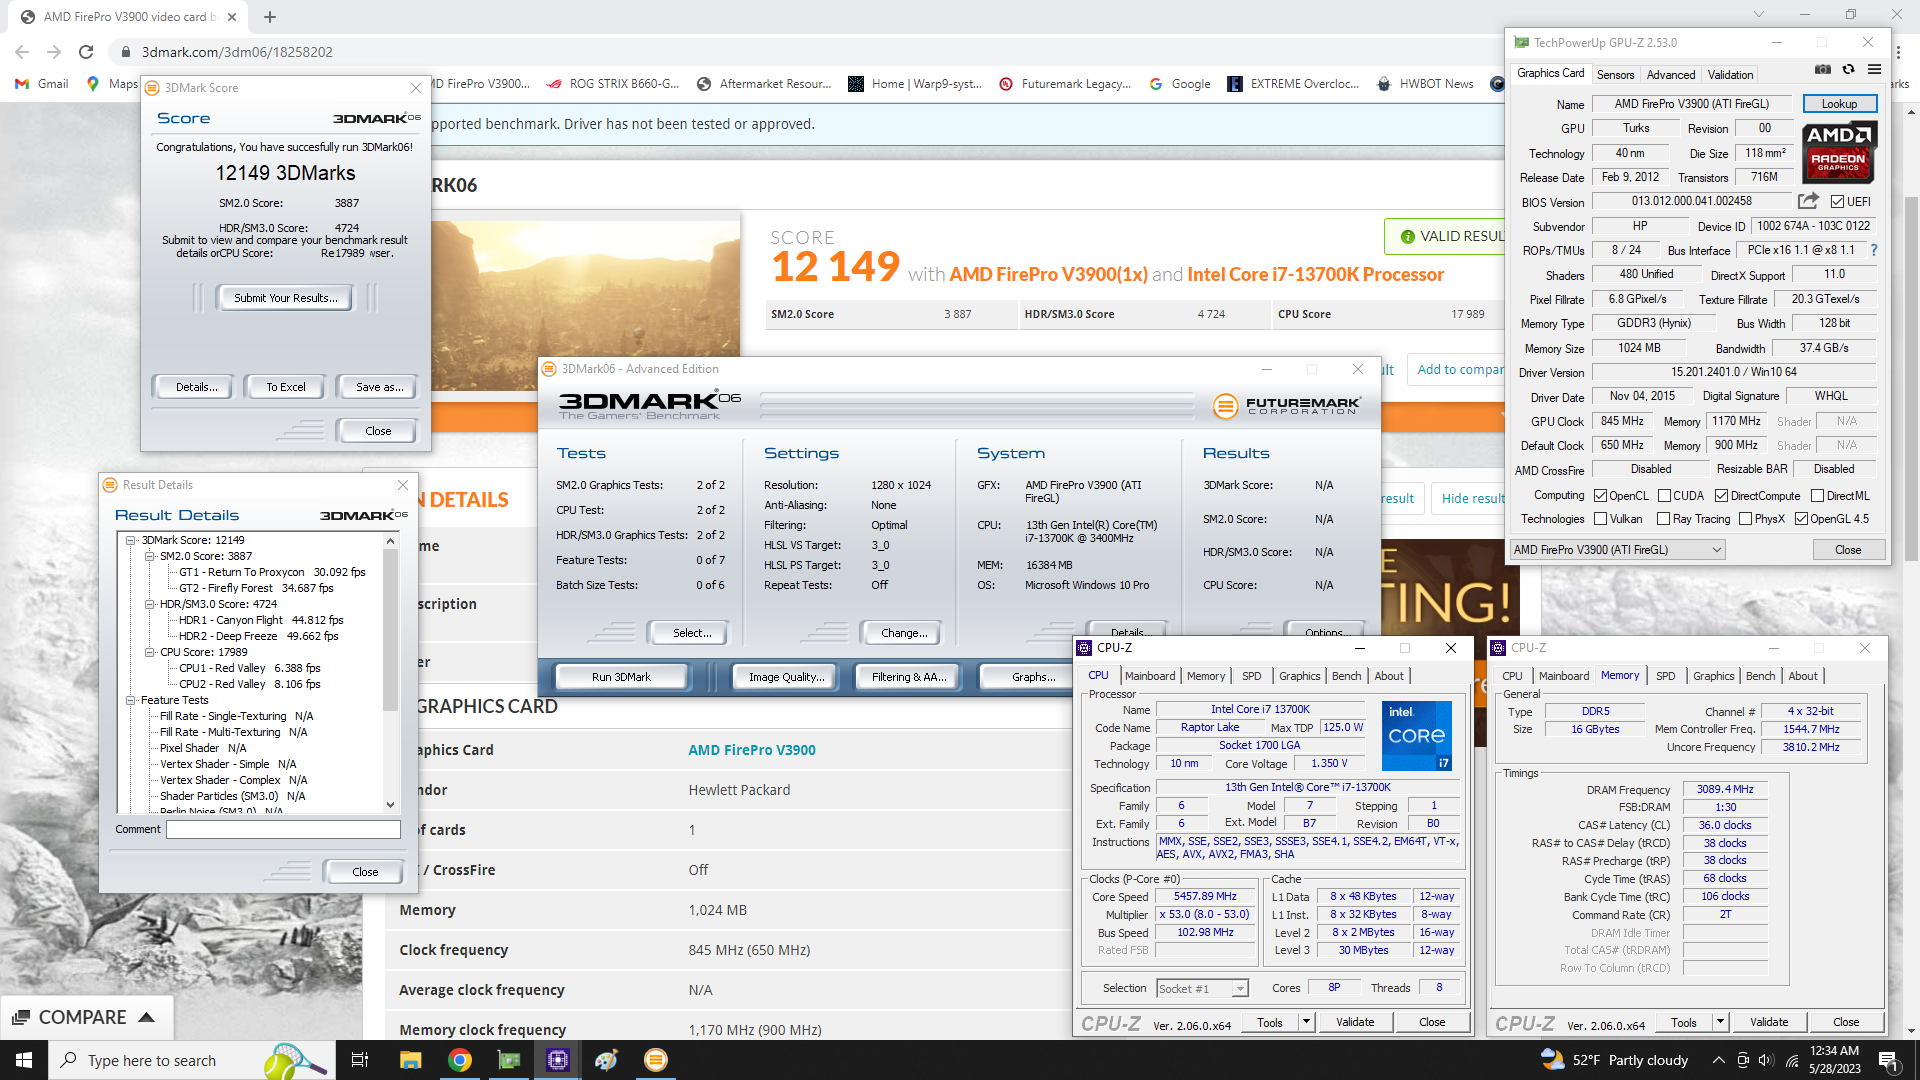
Task: Switch to Chrome on the taskbar
Action: 460,1060
